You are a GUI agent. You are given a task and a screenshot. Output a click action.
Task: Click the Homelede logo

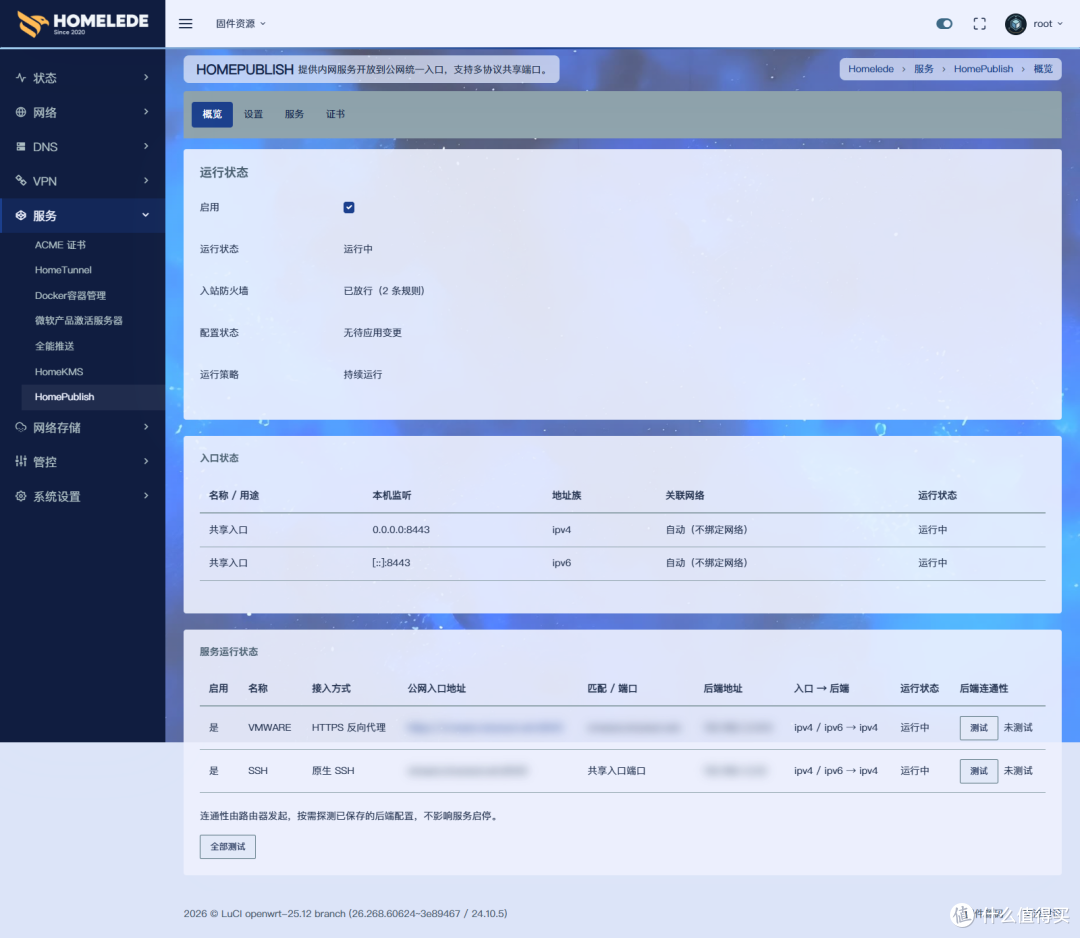83,23
